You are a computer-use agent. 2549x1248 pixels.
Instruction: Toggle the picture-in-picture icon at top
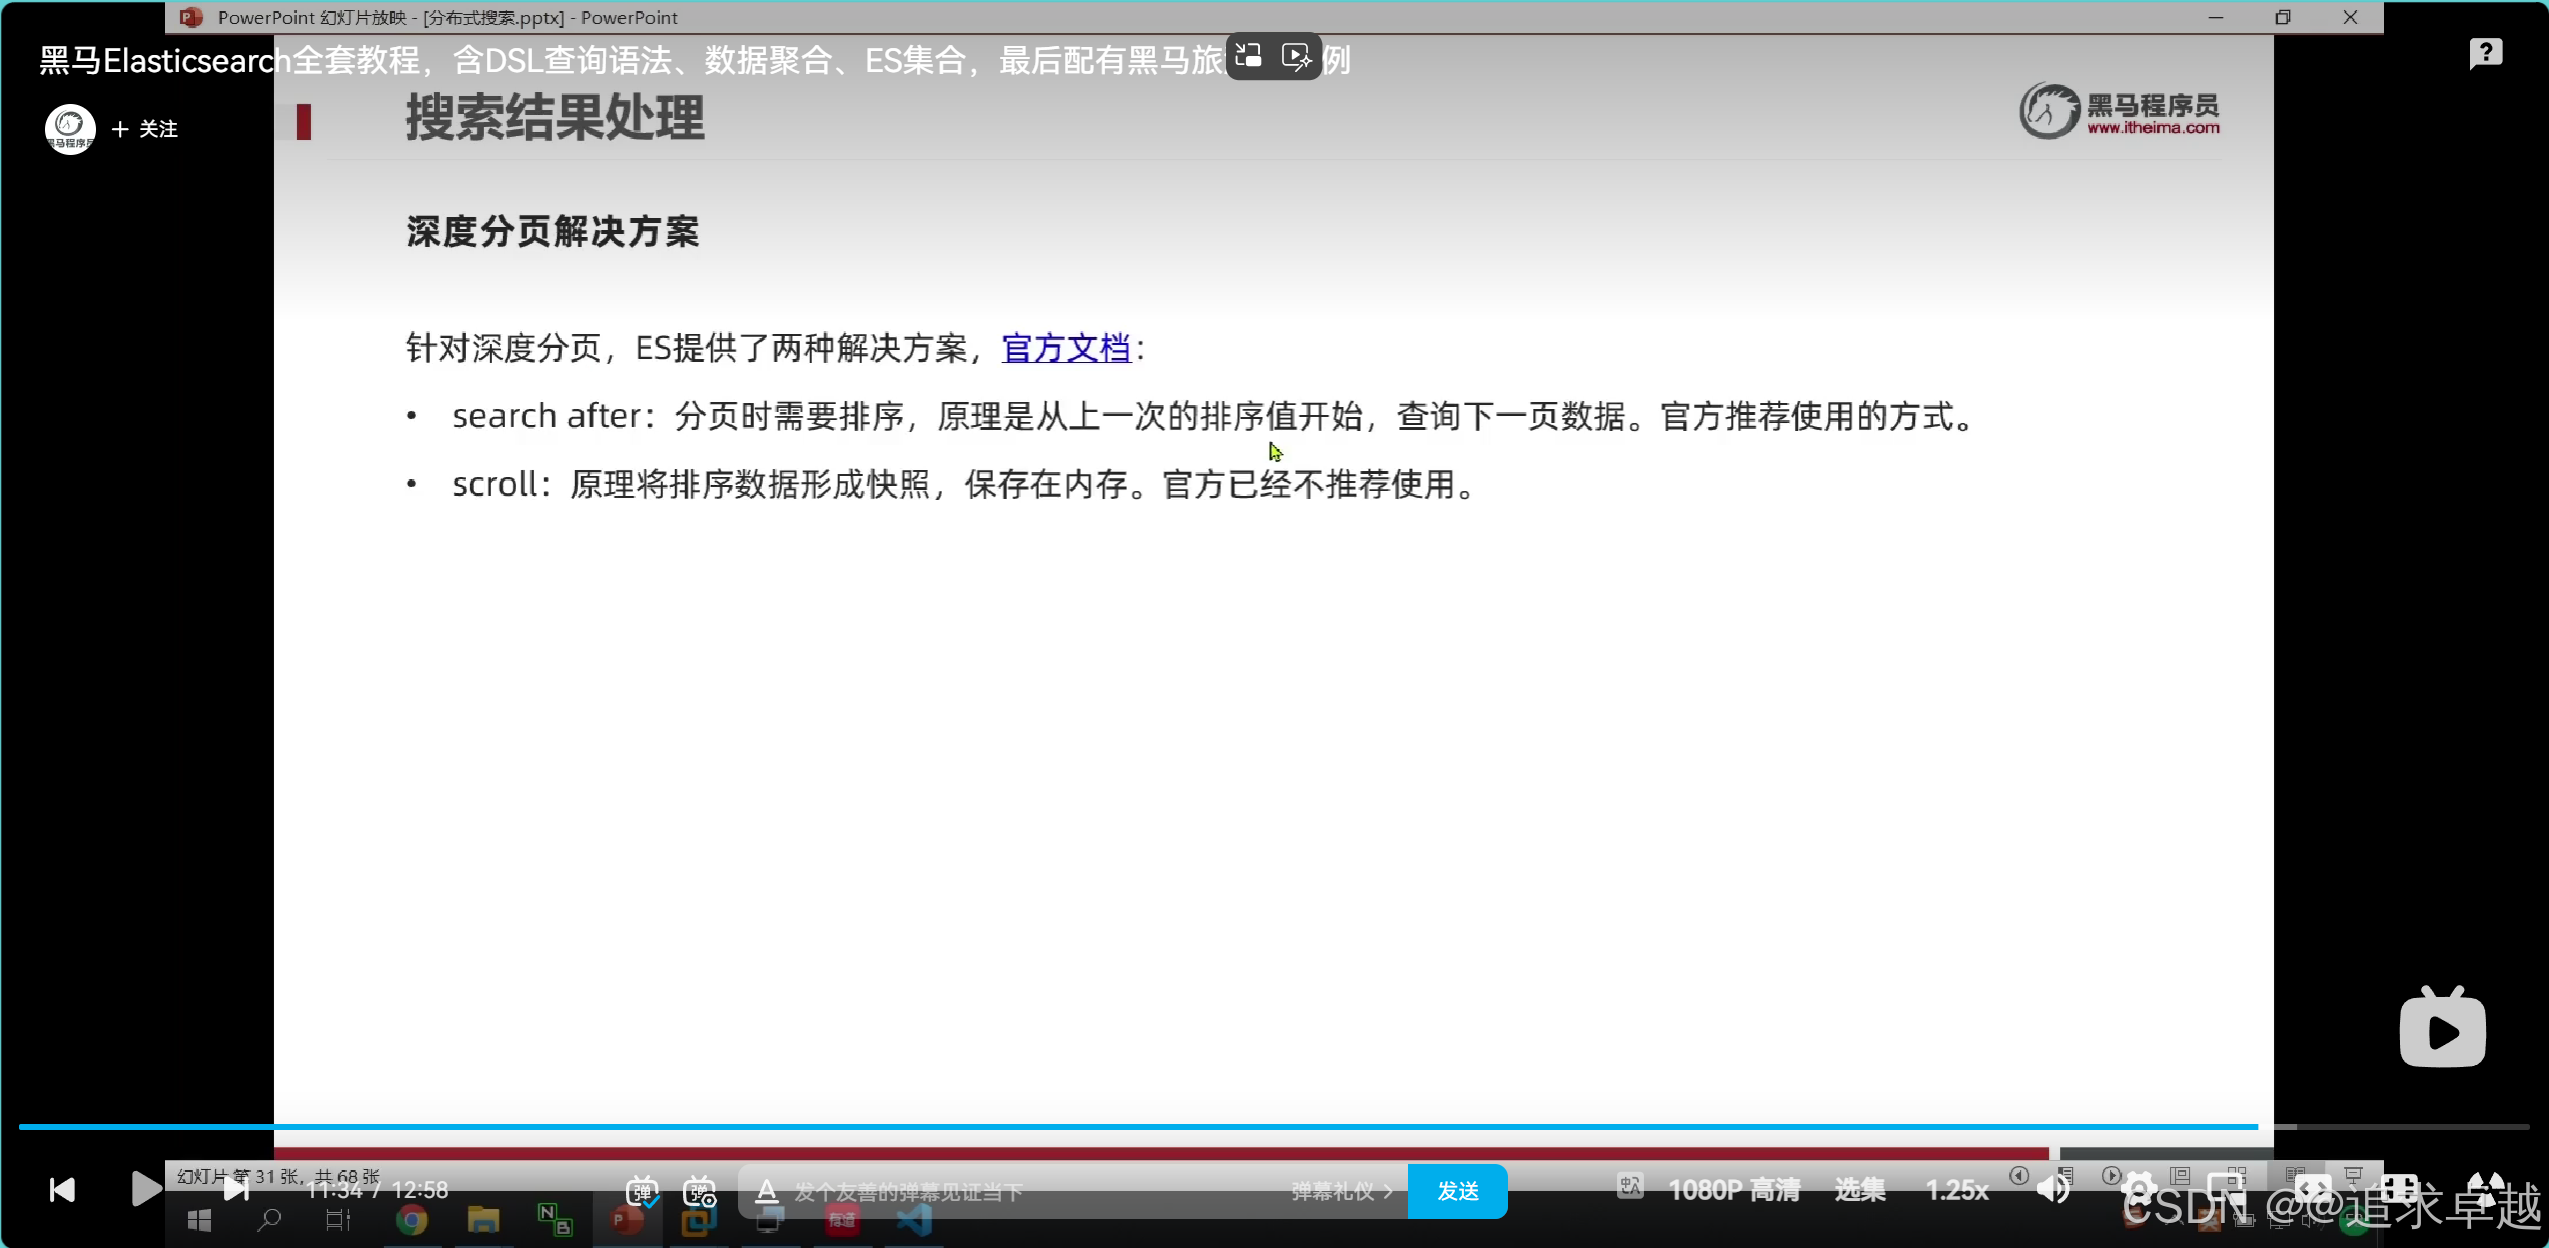tap(1249, 56)
